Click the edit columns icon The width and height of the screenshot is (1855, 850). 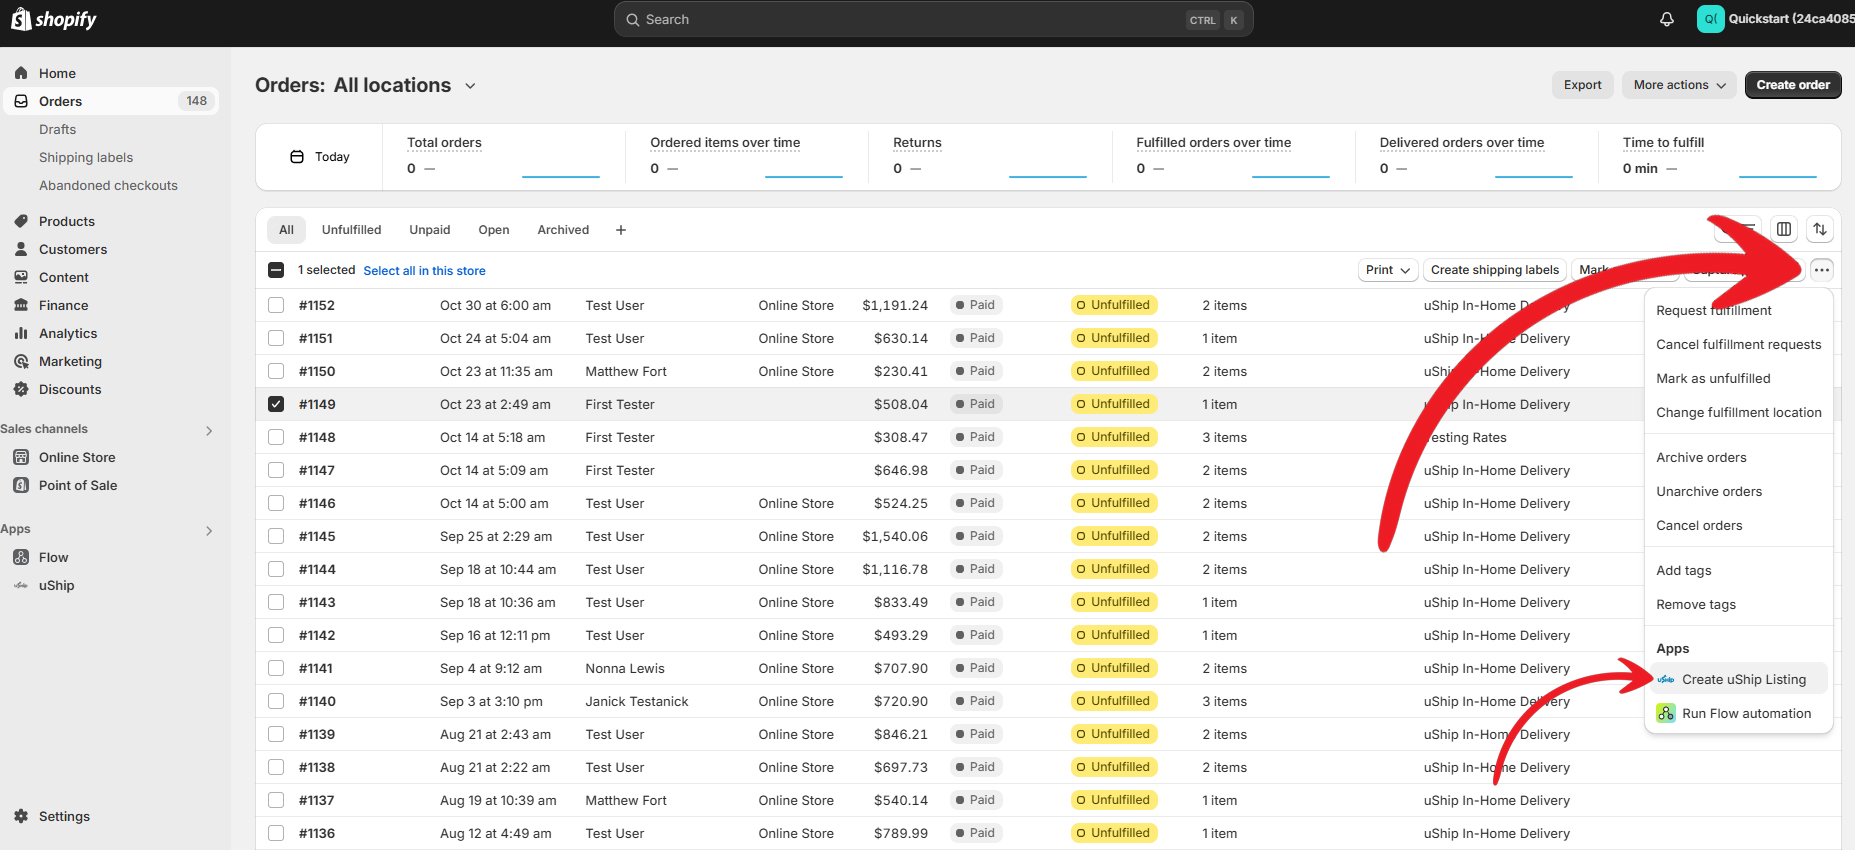1784,229
